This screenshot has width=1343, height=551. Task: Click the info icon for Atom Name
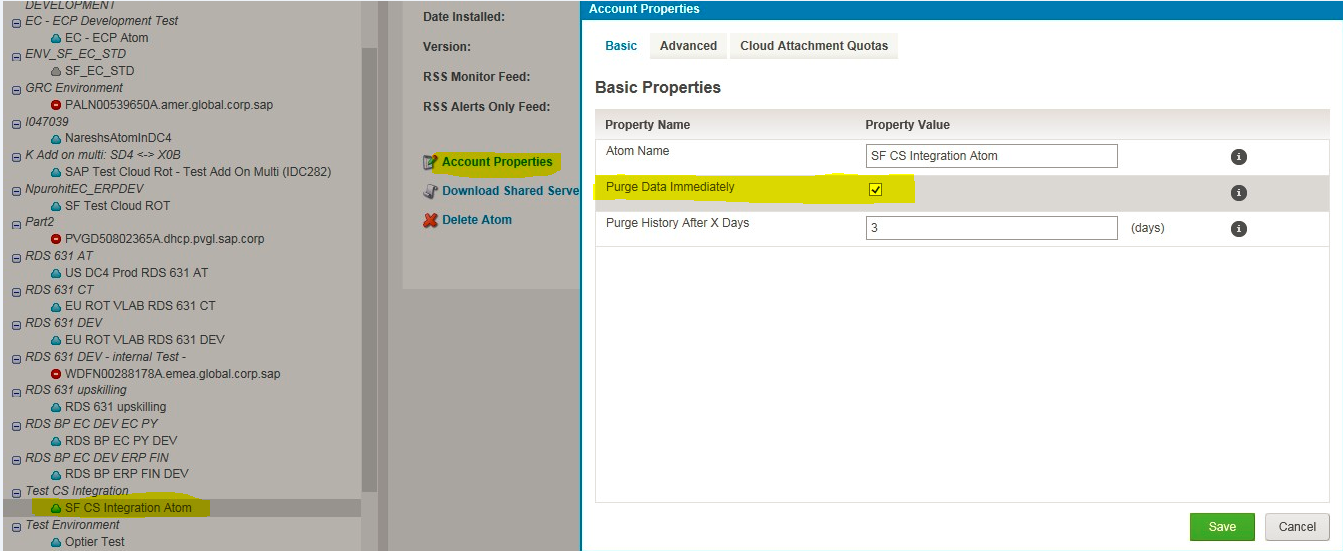pyautogui.click(x=1238, y=157)
